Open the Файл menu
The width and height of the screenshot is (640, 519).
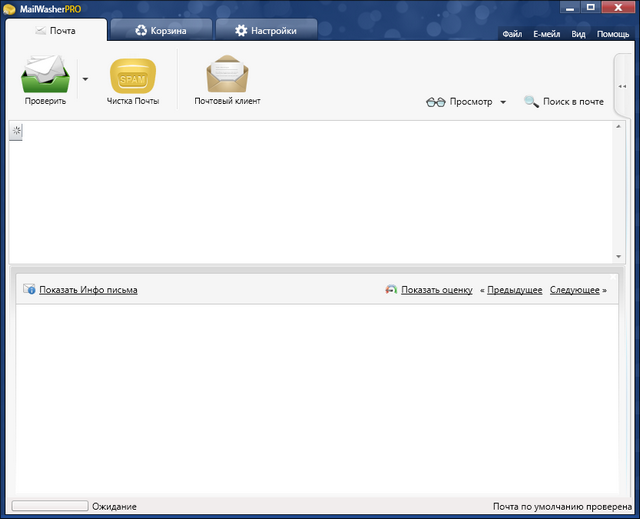coord(513,34)
